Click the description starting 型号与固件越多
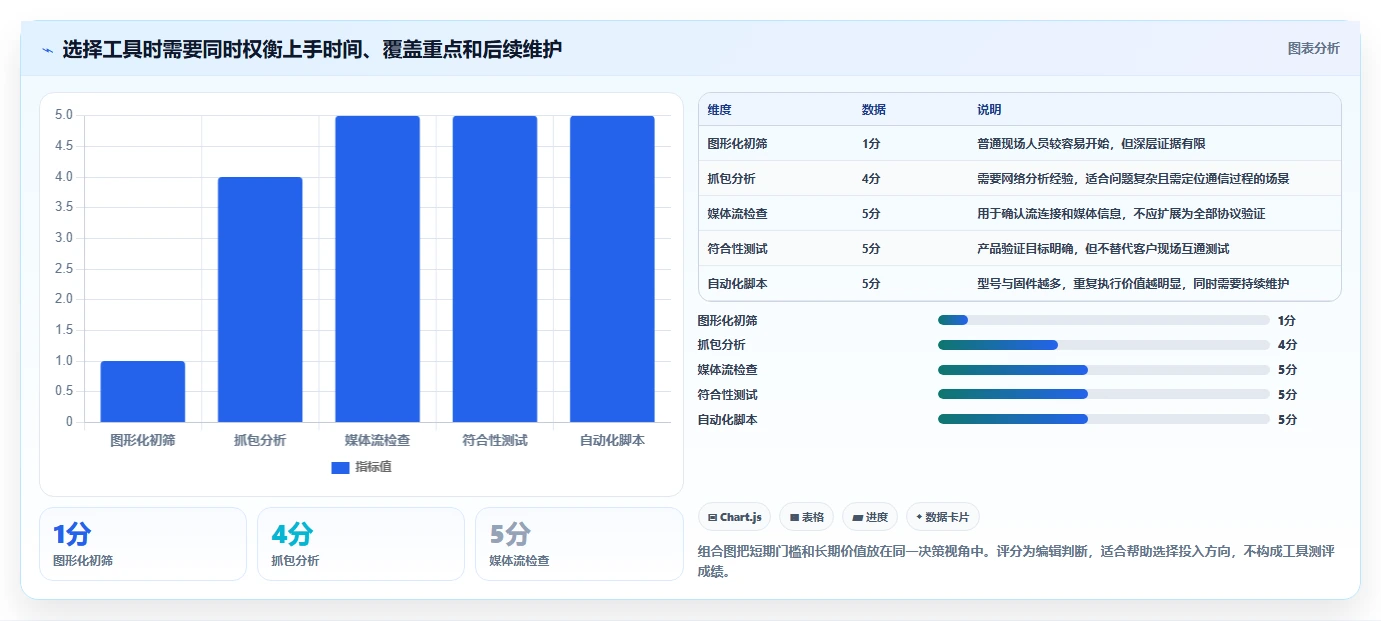This screenshot has height=621, width=1381. tap(1133, 284)
